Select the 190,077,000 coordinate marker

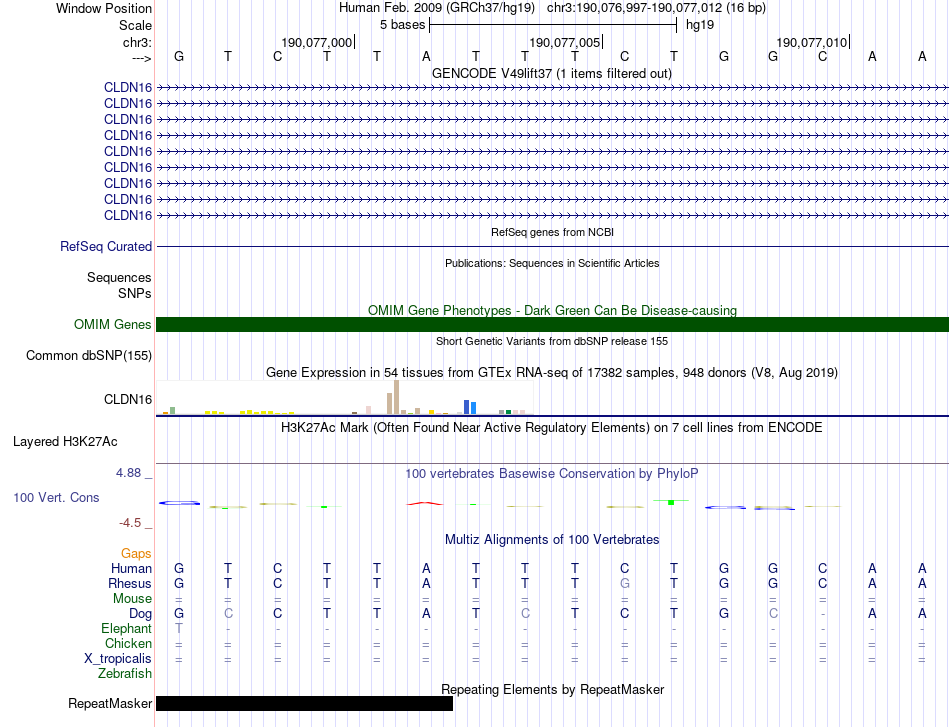(316, 42)
